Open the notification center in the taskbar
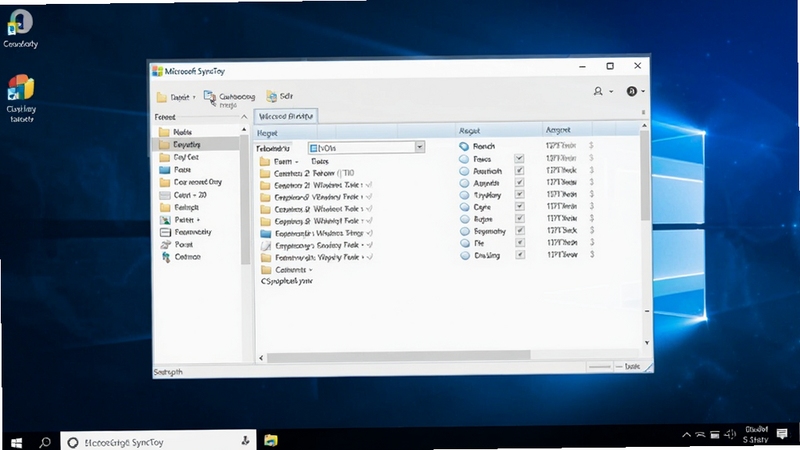The height and width of the screenshot is (450, 800). pos(782,434)
